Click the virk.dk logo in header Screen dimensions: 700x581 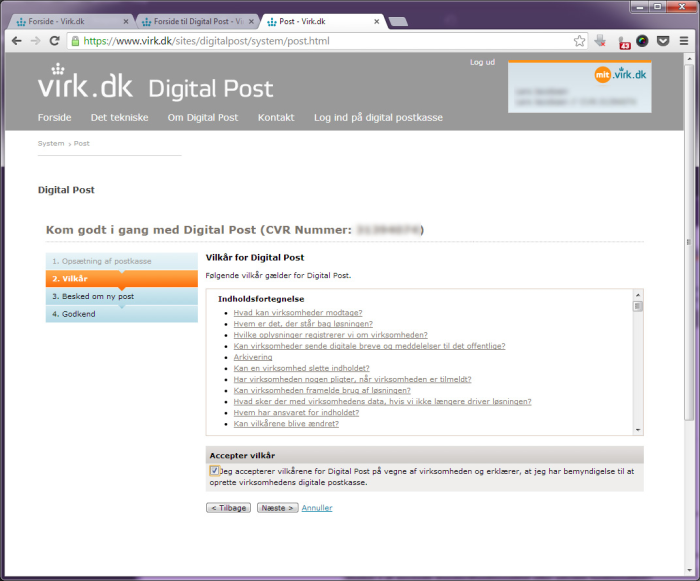click(x=85, y=81)
